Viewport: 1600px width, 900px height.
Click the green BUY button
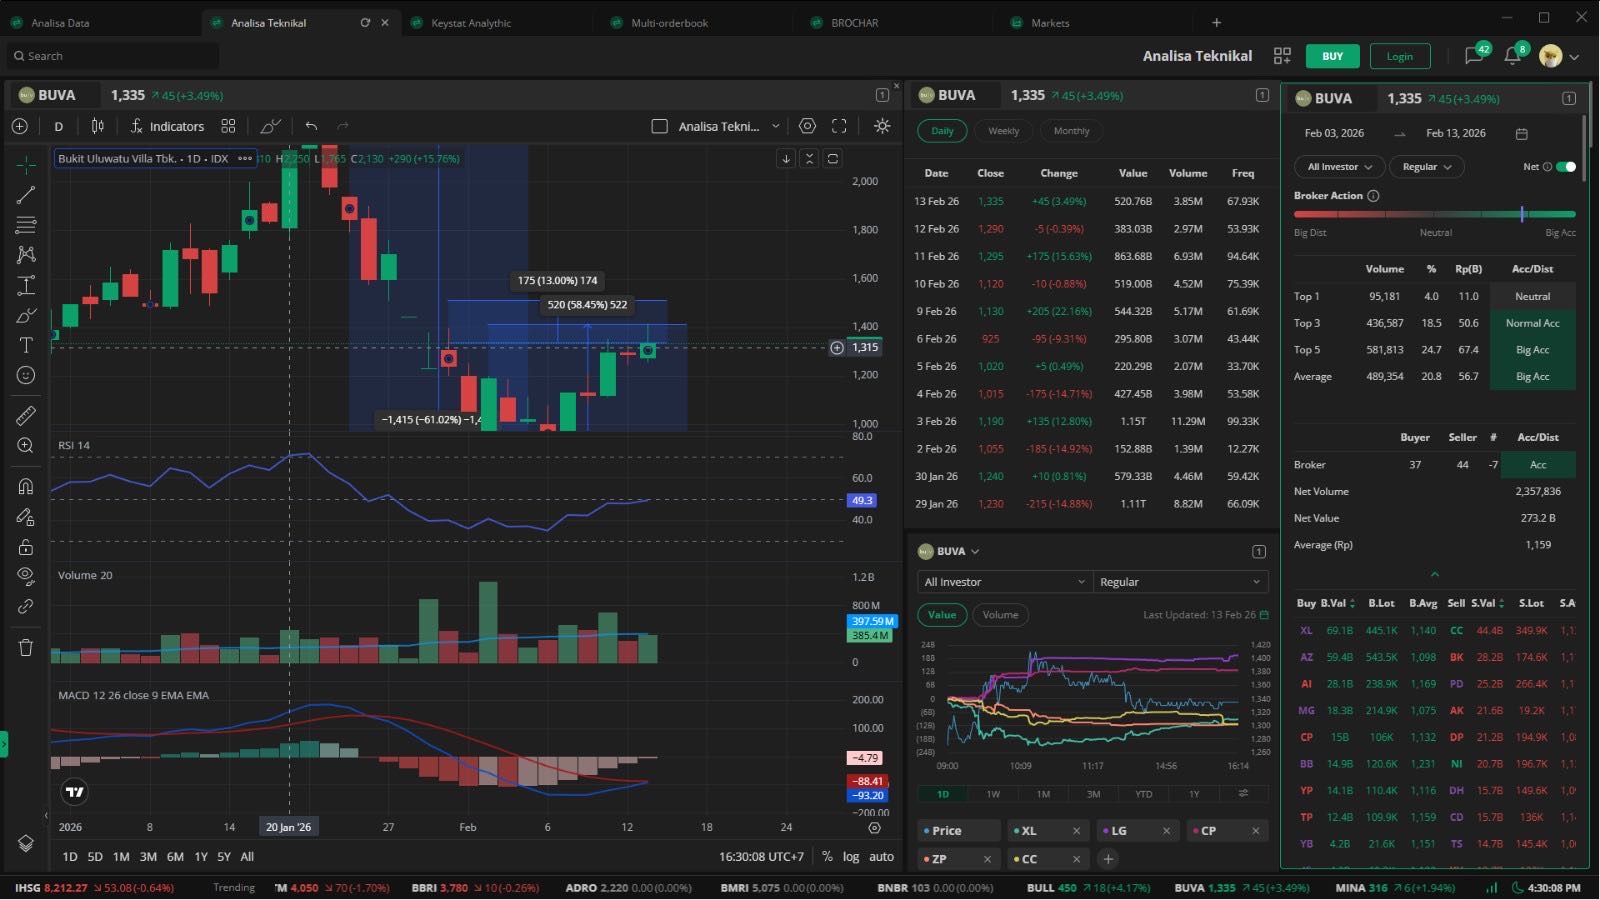(x=1332, y=56)
